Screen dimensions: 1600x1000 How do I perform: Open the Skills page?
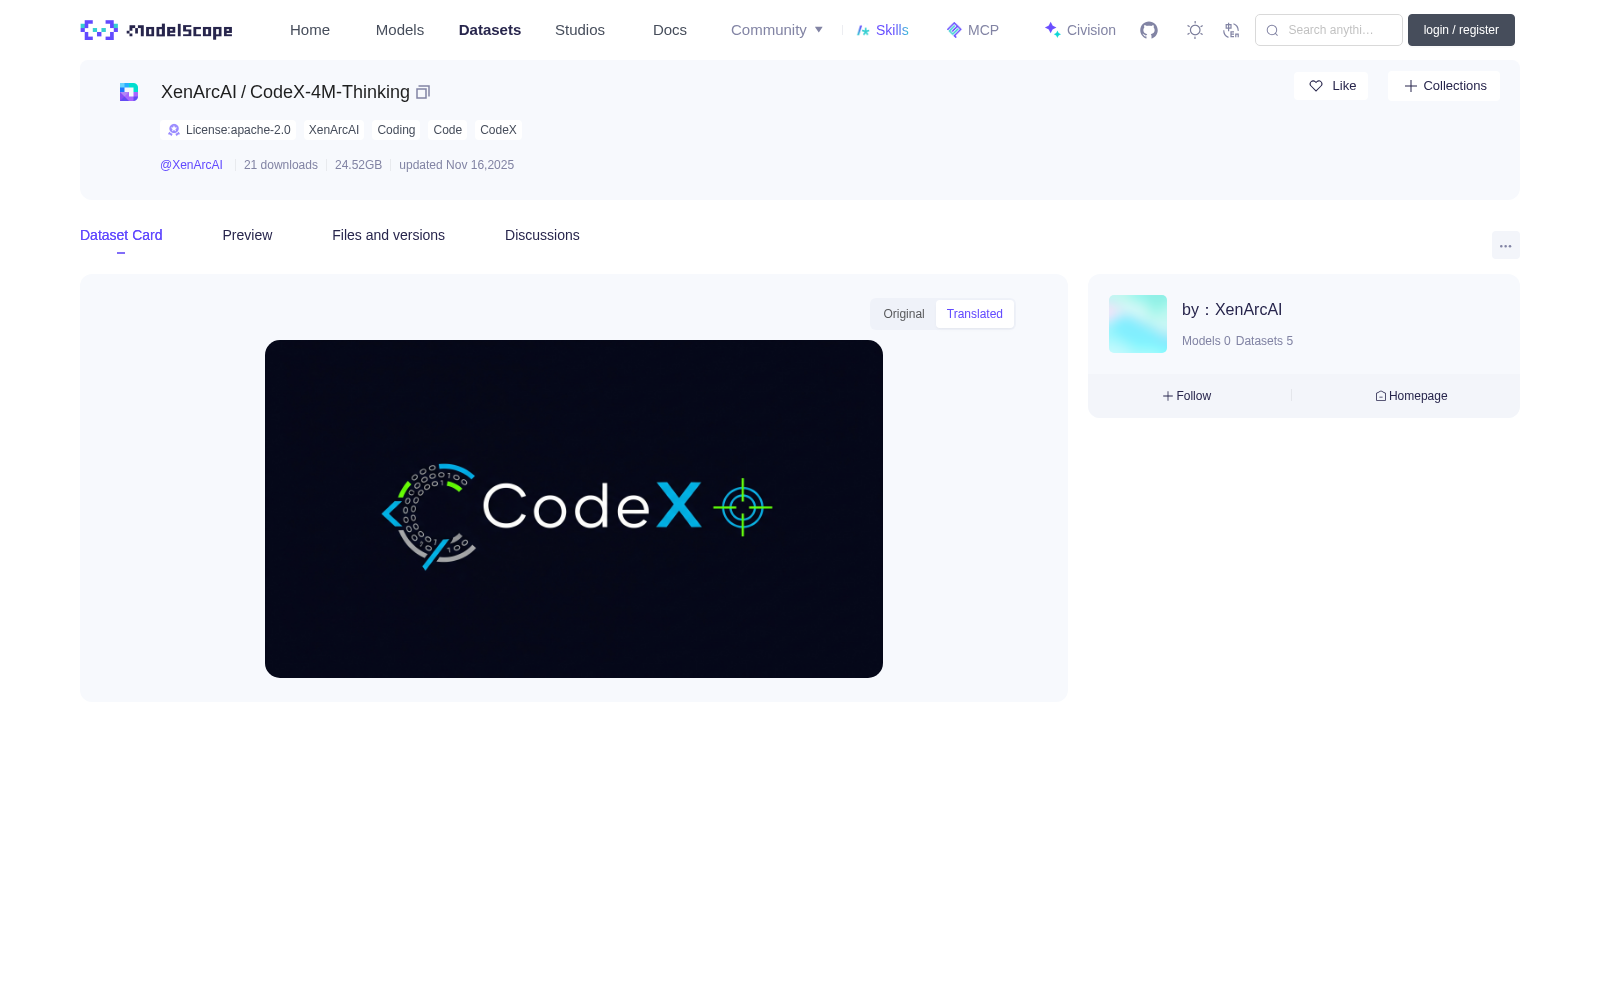point(882,30)
